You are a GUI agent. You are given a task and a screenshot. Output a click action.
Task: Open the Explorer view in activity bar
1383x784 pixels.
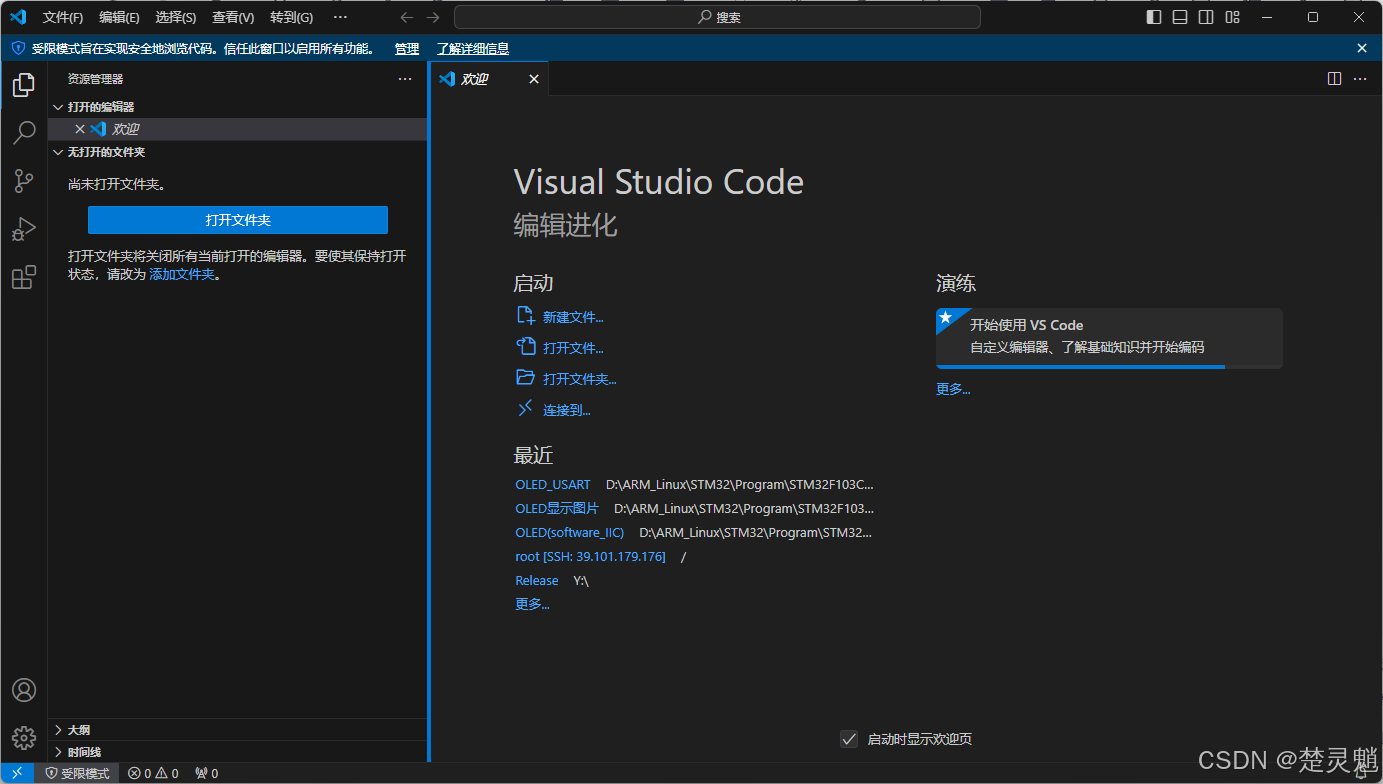[24, 85]
